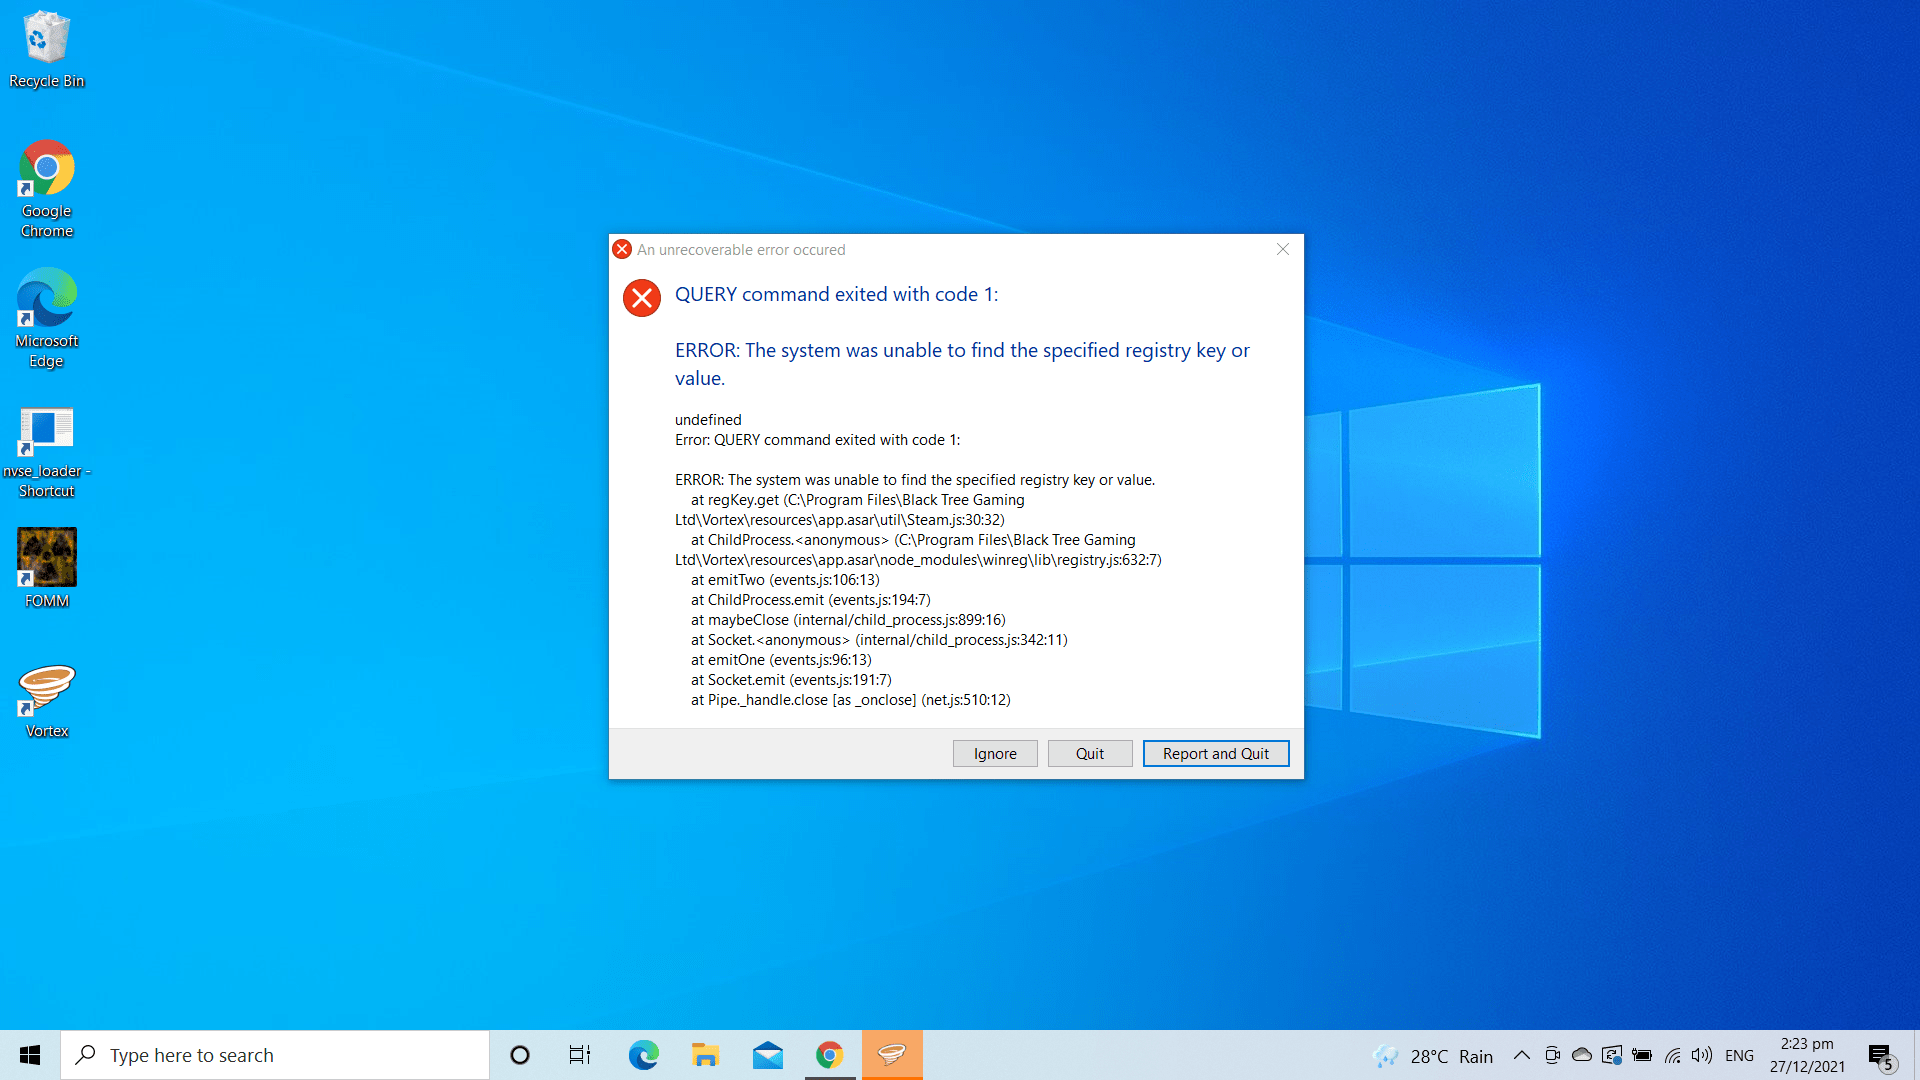Click Quit to close the application
1920x1080 pixels.
point(1089,753)
